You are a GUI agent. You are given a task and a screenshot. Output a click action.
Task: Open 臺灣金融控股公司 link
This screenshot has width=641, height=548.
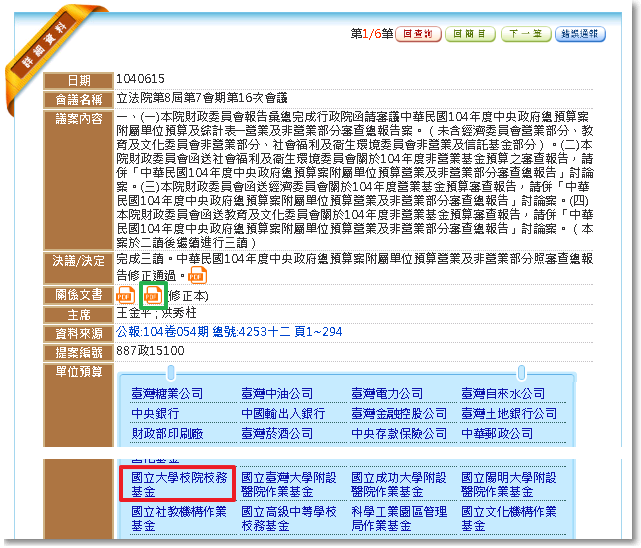(x=398, y=414)
